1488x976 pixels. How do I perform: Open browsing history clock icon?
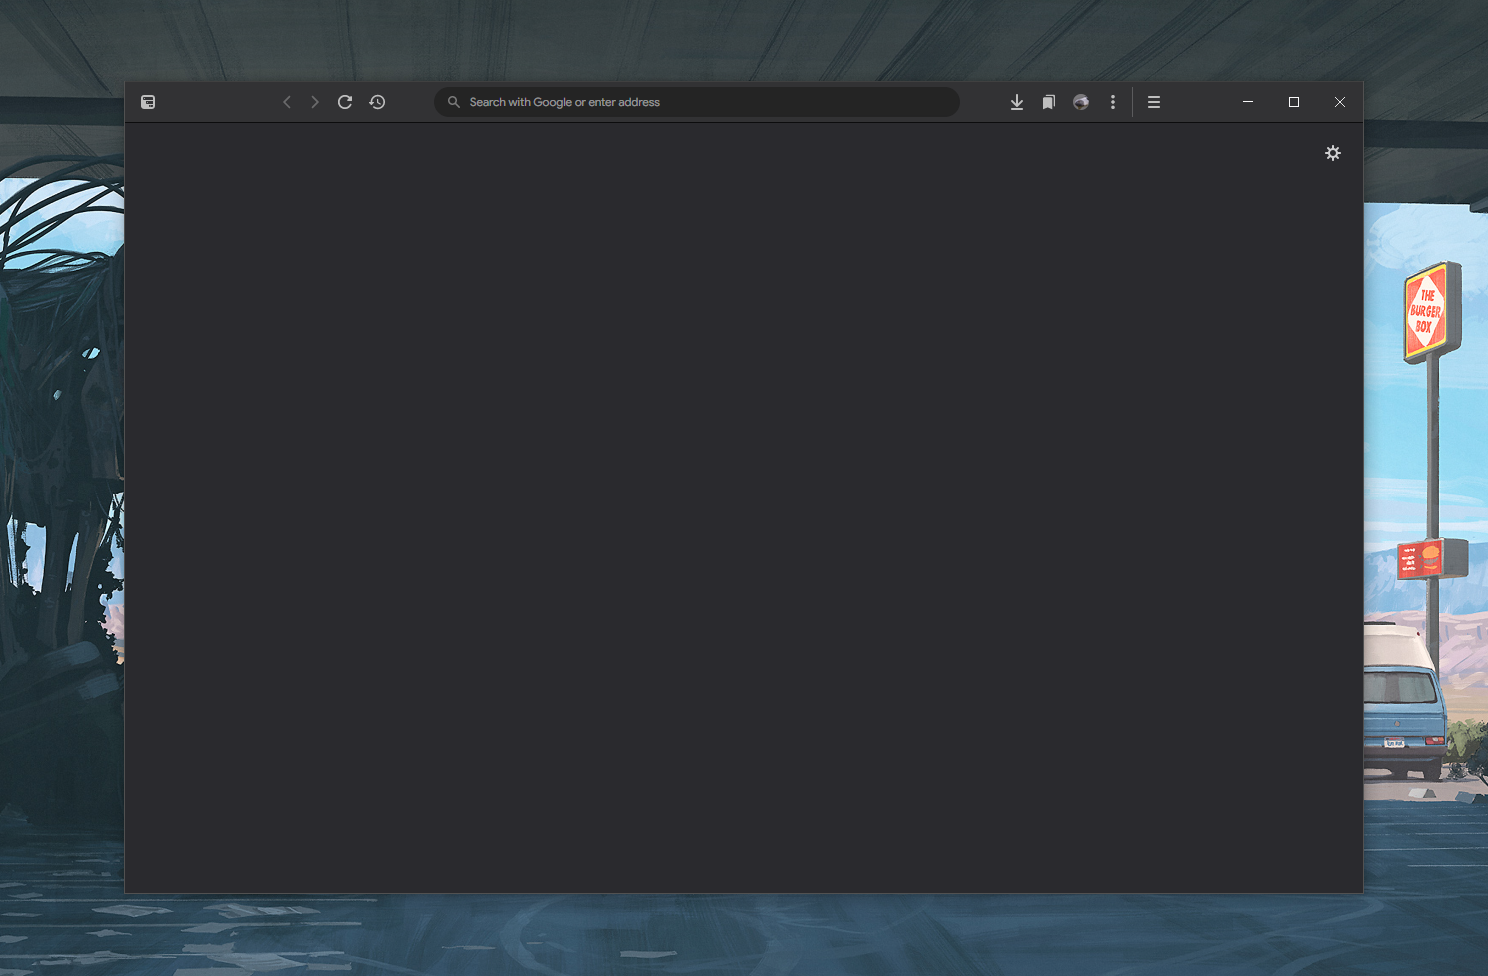pyautogui.click(x=377, y=102)
